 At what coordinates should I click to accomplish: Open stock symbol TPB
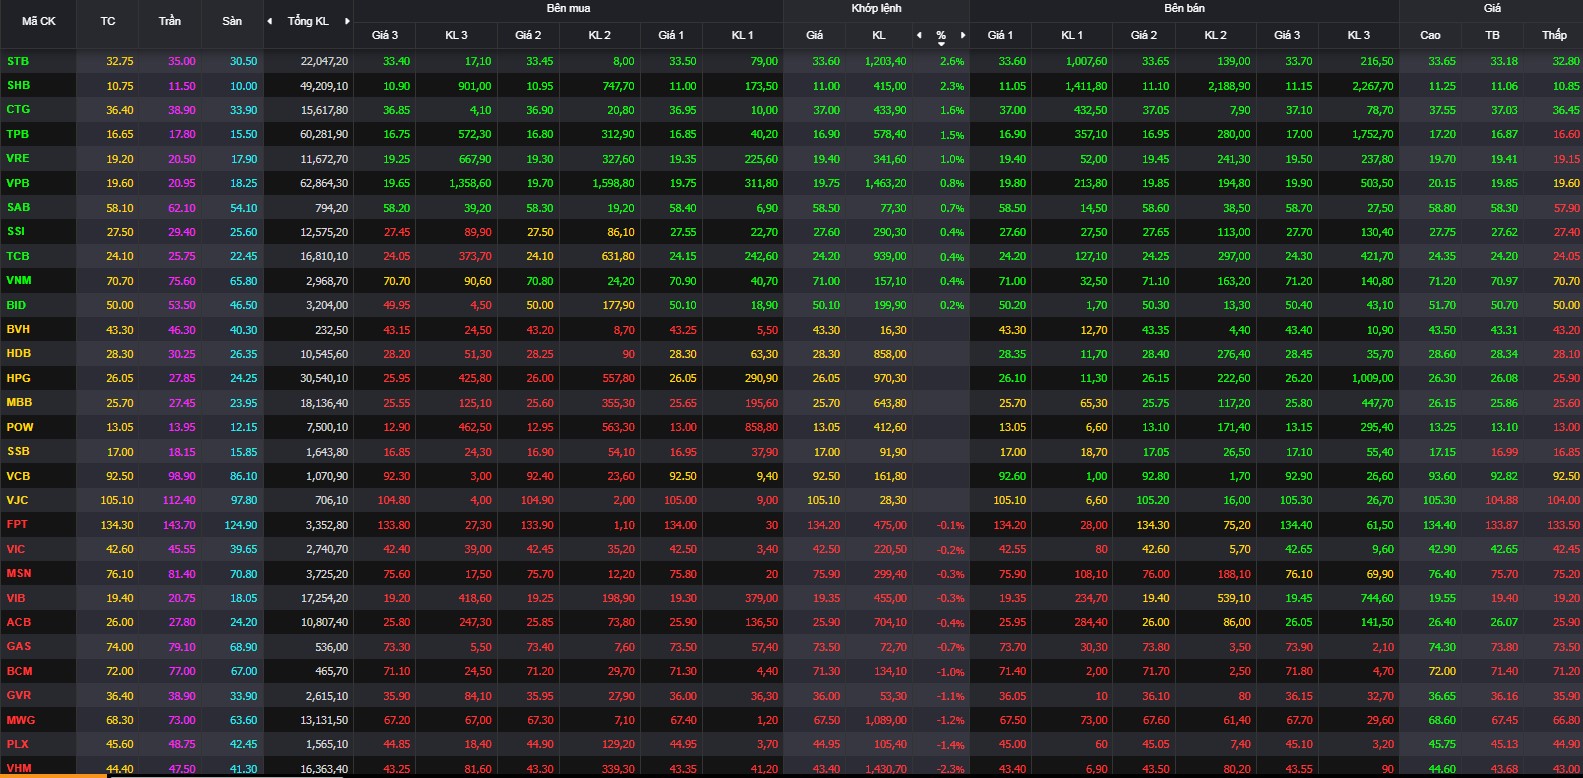coord(18,134)
